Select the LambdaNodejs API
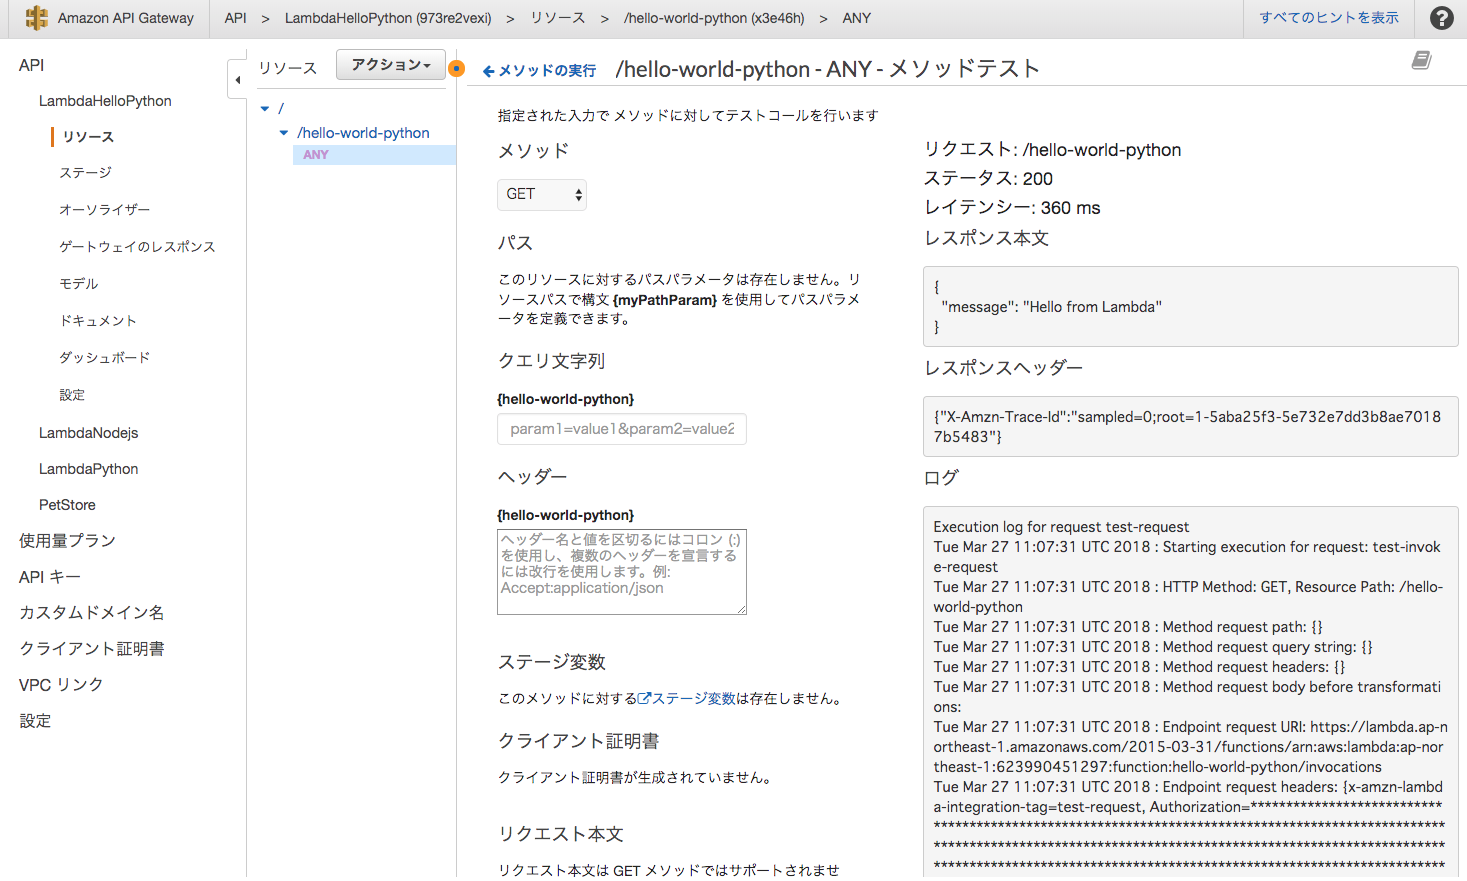Image resolution: width=1467 pixels, height=881 pixels. (88, 433)
